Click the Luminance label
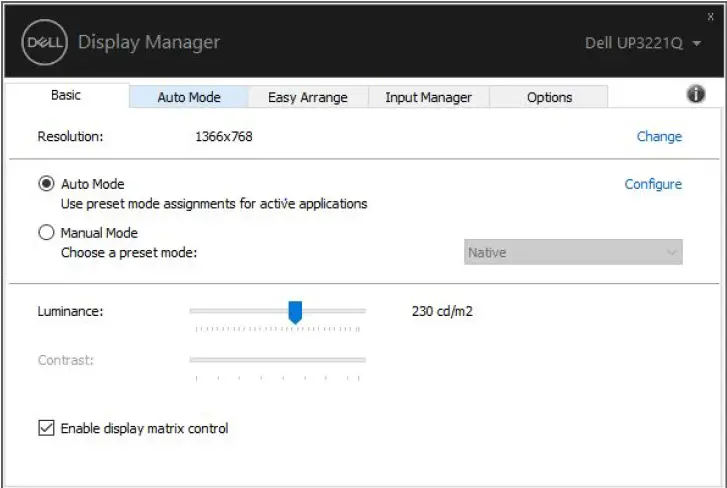 (x=70, y=311)
